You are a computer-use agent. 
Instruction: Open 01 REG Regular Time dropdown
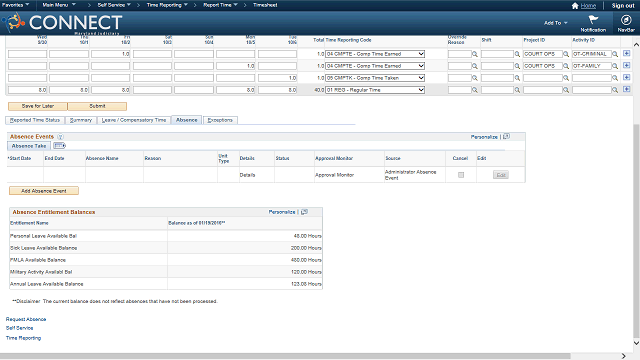pyautogui.click(x=375, y=90)
